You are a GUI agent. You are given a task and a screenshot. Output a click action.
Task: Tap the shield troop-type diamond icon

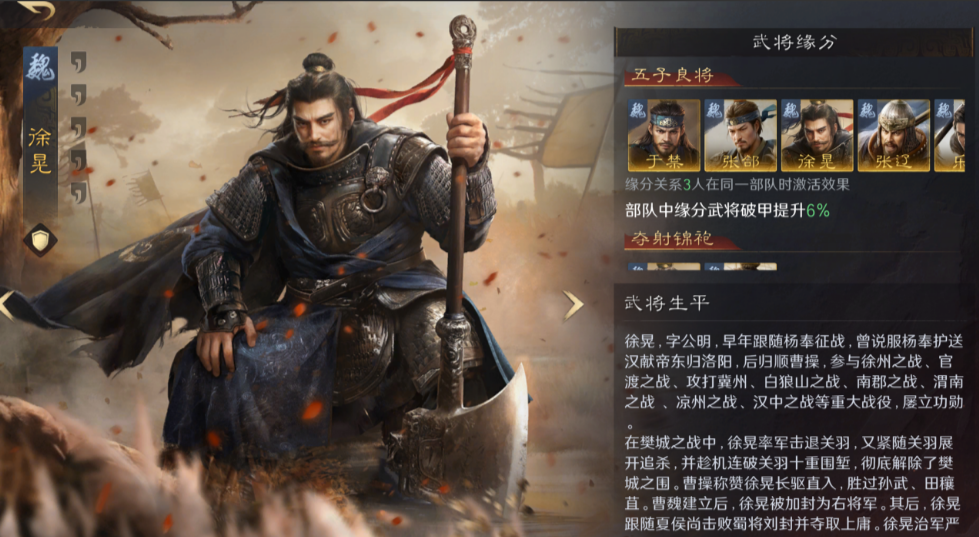[x=41, y=240]
